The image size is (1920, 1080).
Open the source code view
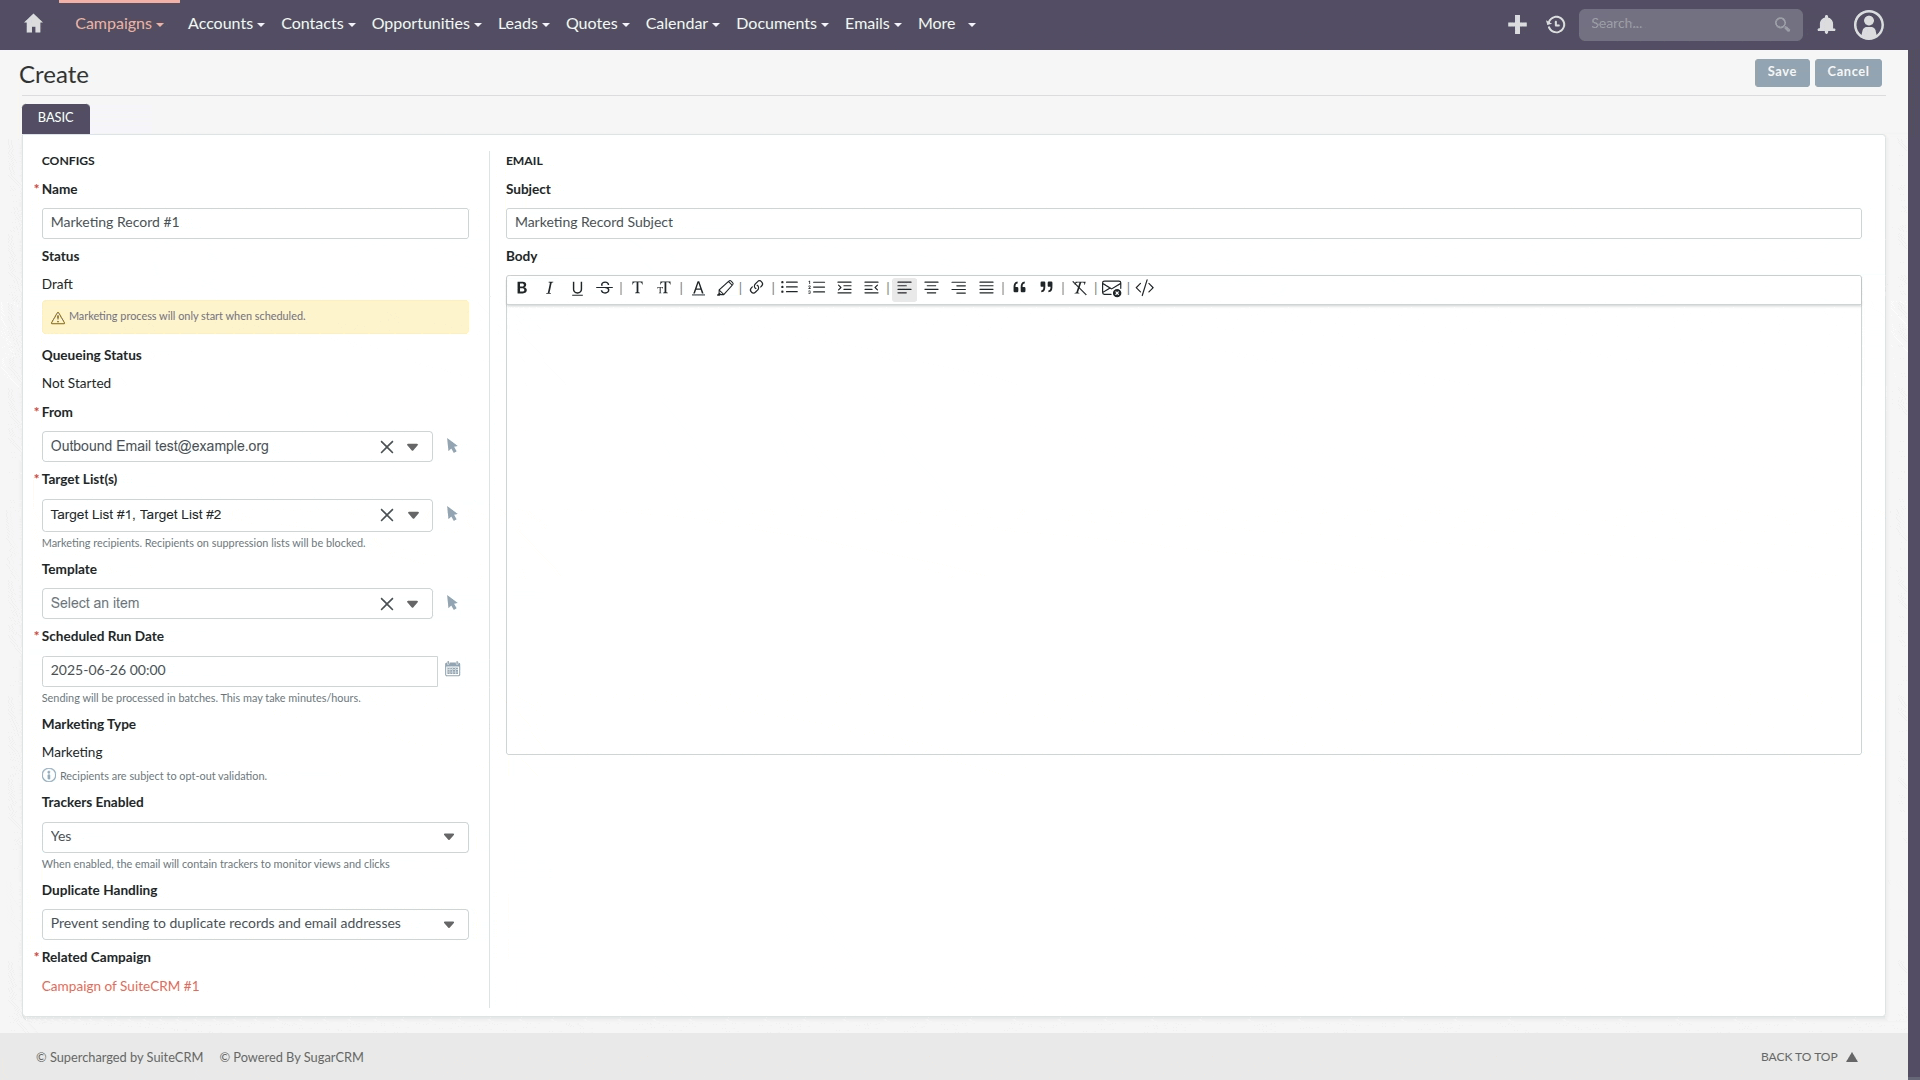(x=1145, y=288)
